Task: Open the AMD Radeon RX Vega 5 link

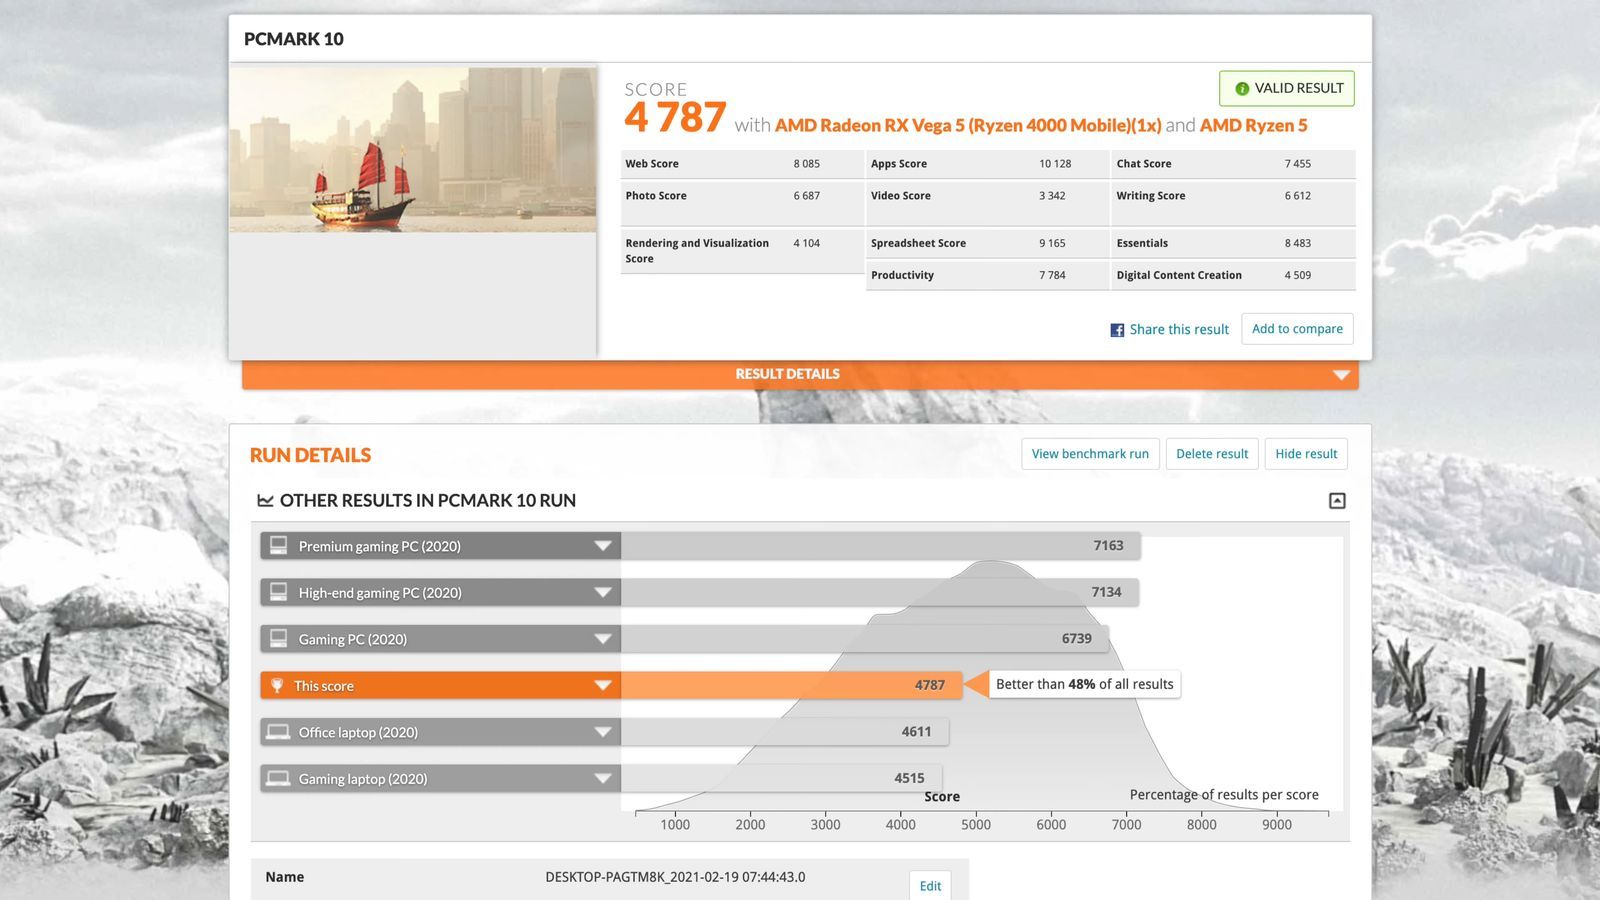Action: click(968, 125)
